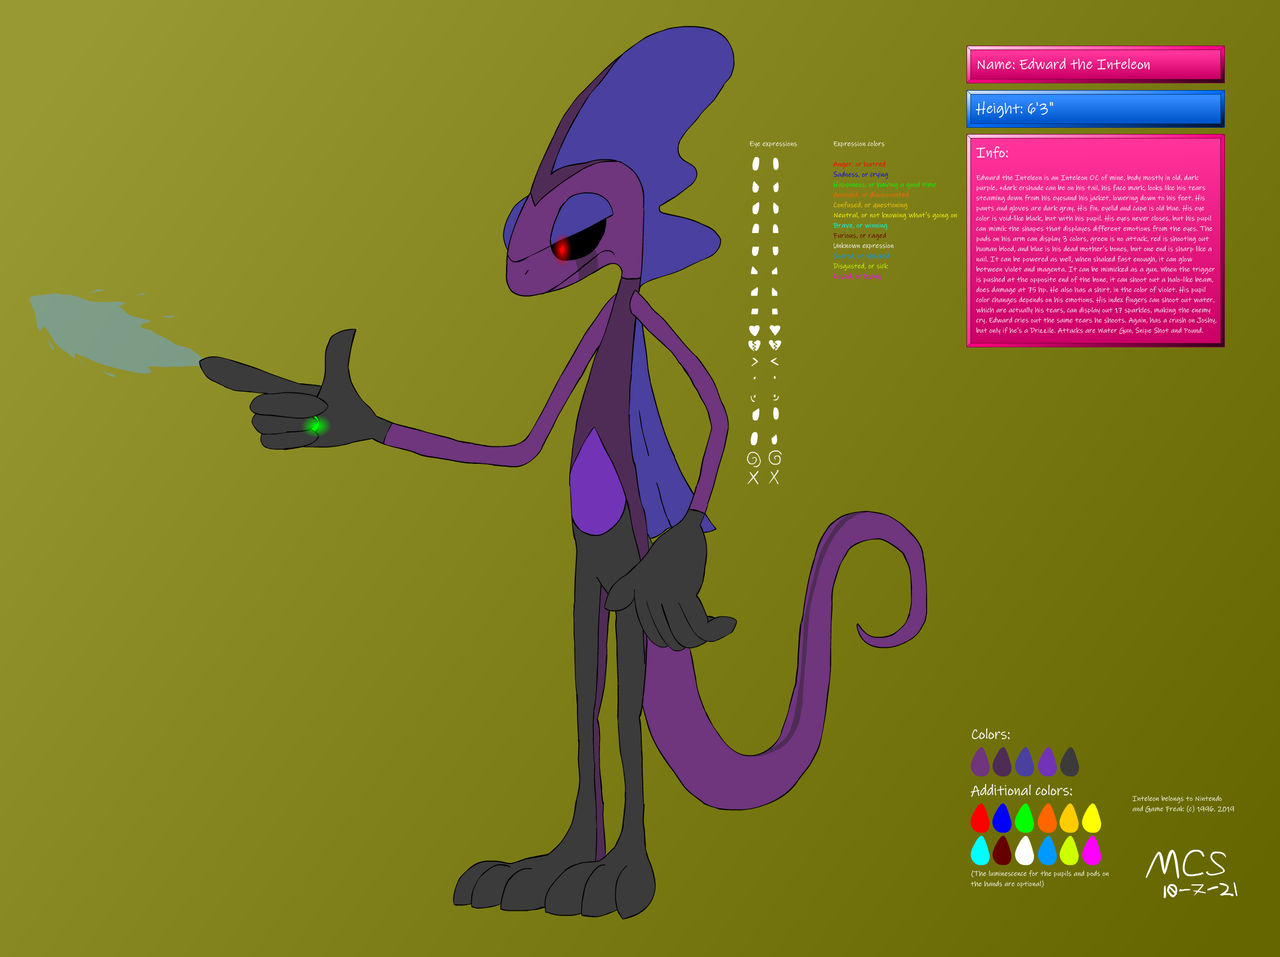This screenshot has width=1280, height=957.
Task: Select the pink 'Loved' expression line
Action: coord(858,276)
